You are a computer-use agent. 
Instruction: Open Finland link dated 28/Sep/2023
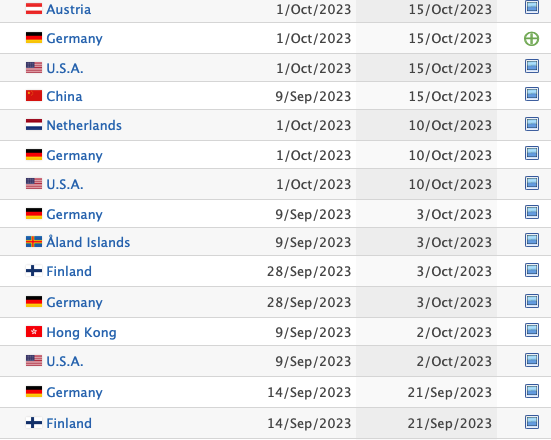[69, 271]
